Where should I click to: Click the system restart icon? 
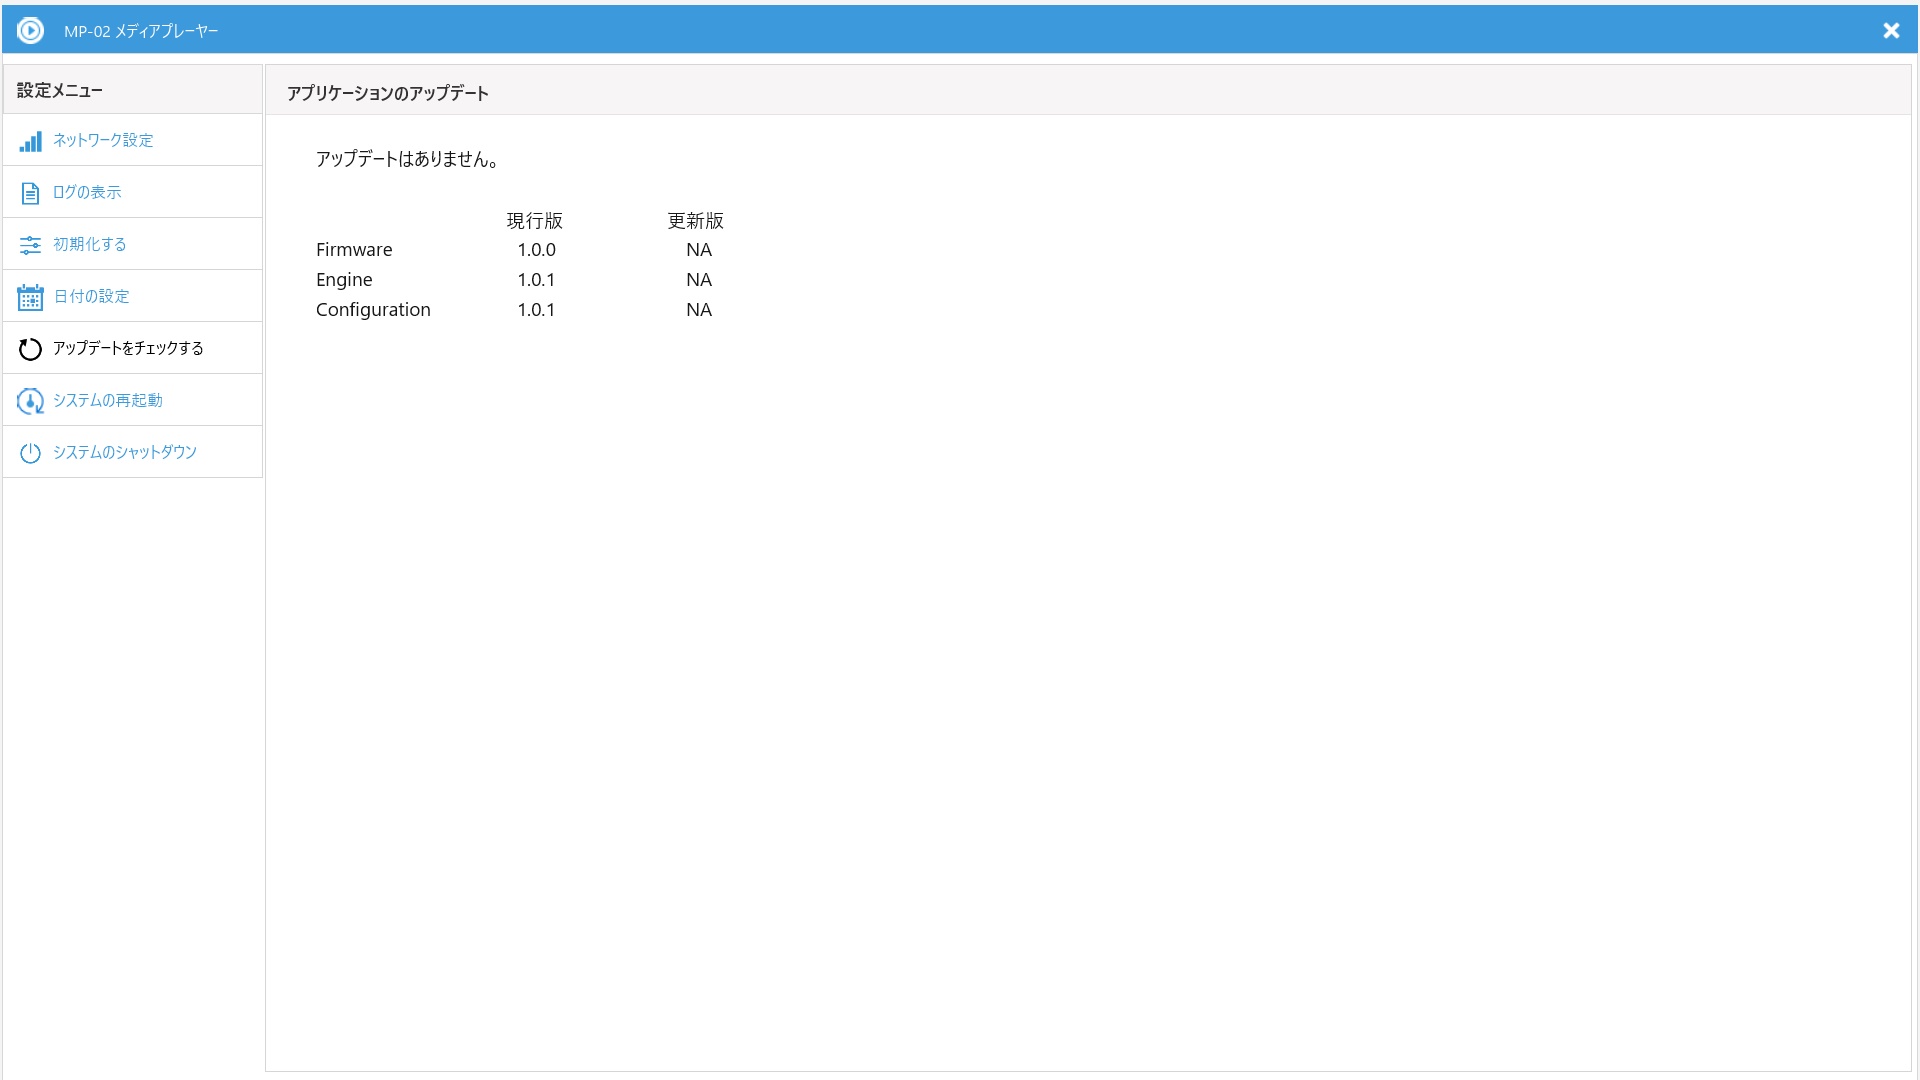point(30,401)
